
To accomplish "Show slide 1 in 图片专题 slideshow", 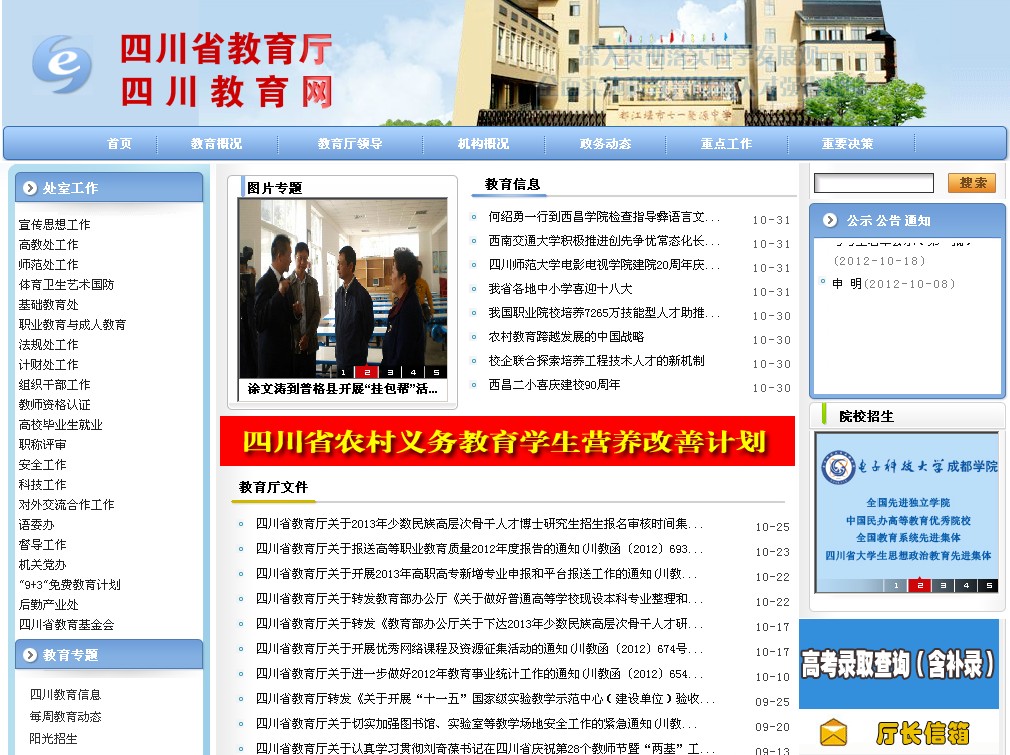I will click(x=343, y=372).
